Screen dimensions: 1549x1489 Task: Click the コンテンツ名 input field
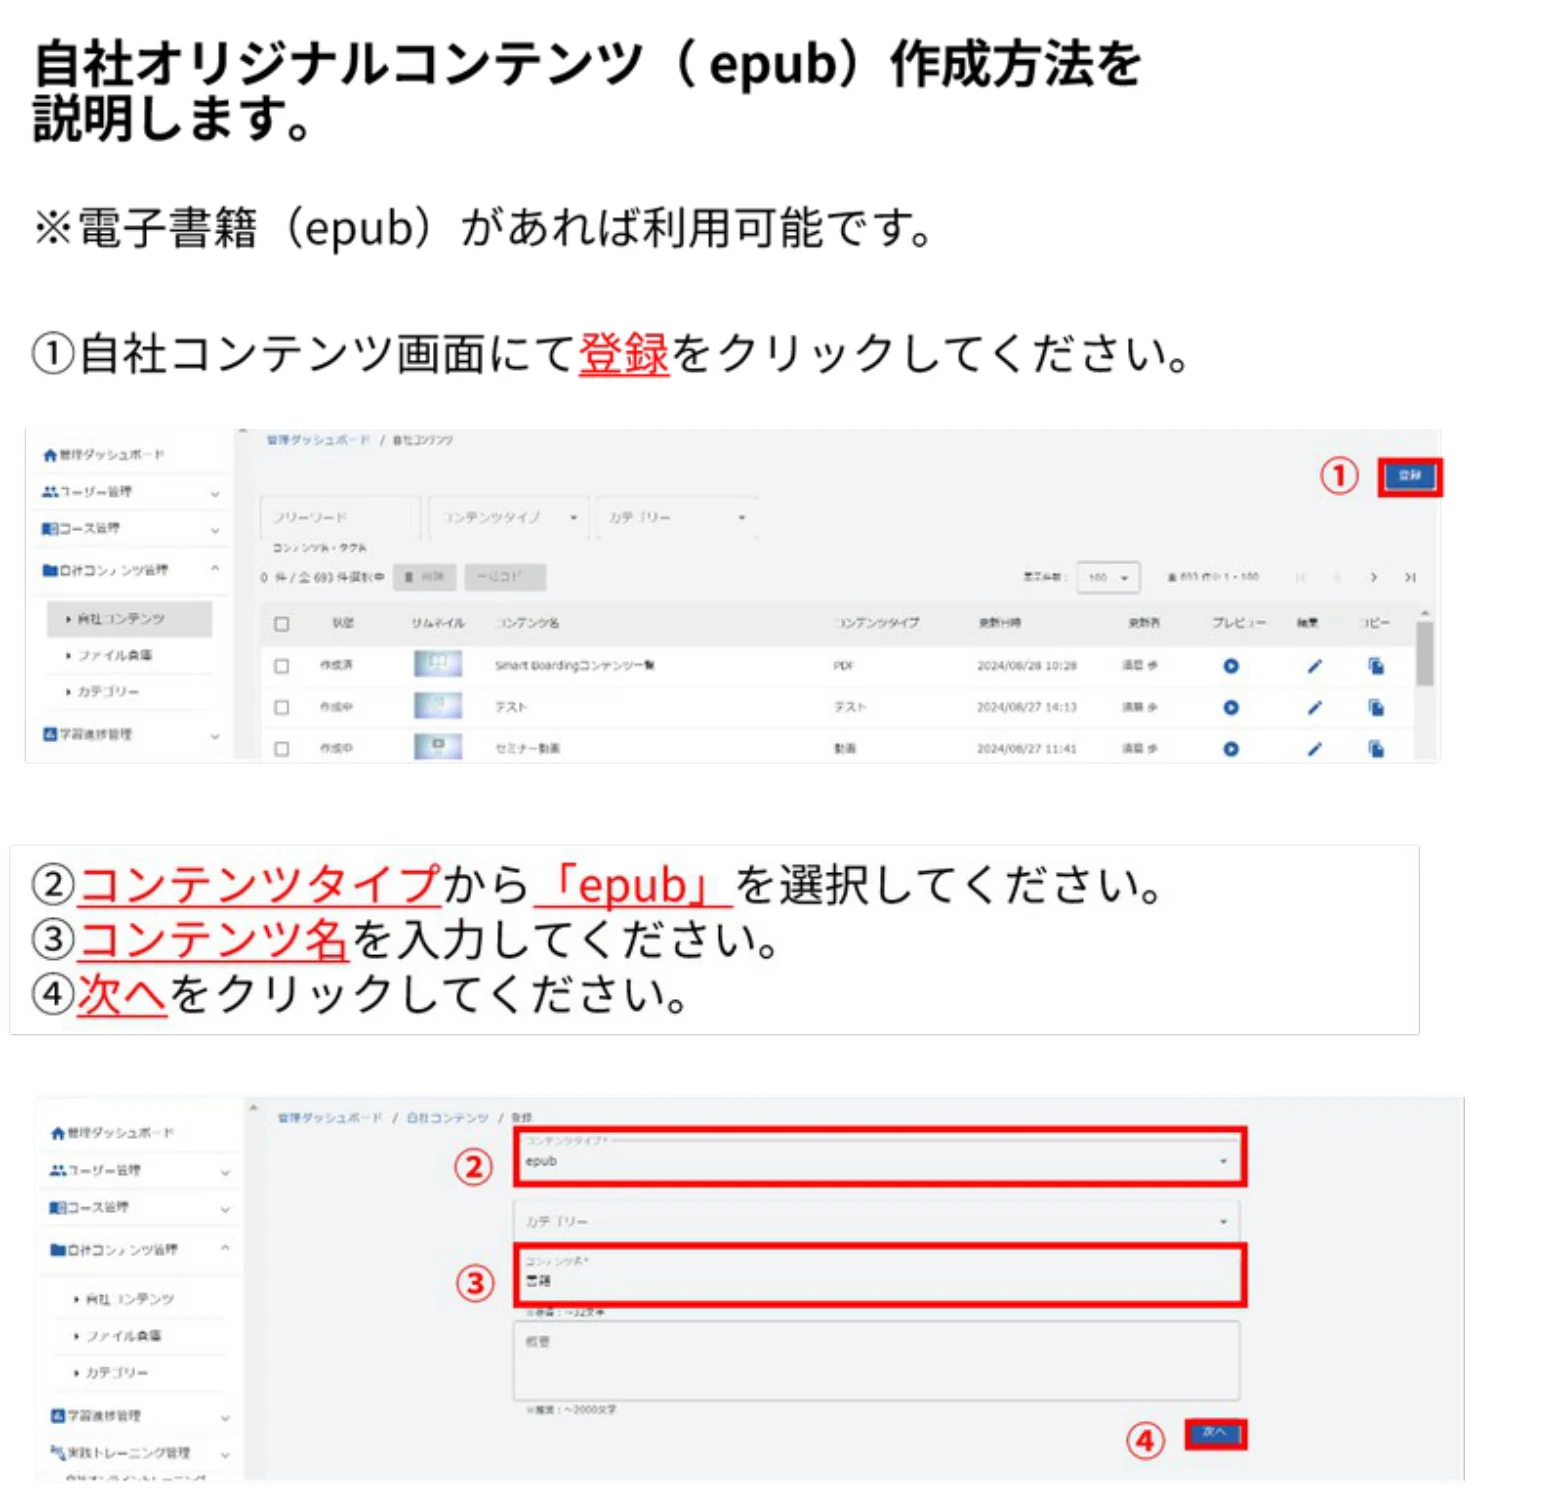point(879,1275)
